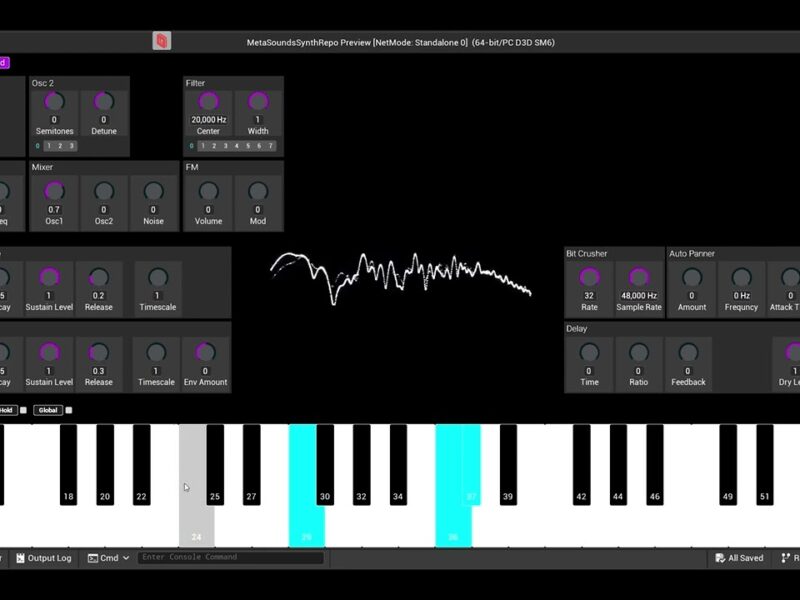Click the red Unreal project icon in title bar
Viewport: 800px width, 600px height.
pyautogui.click(x=162, y=41)
